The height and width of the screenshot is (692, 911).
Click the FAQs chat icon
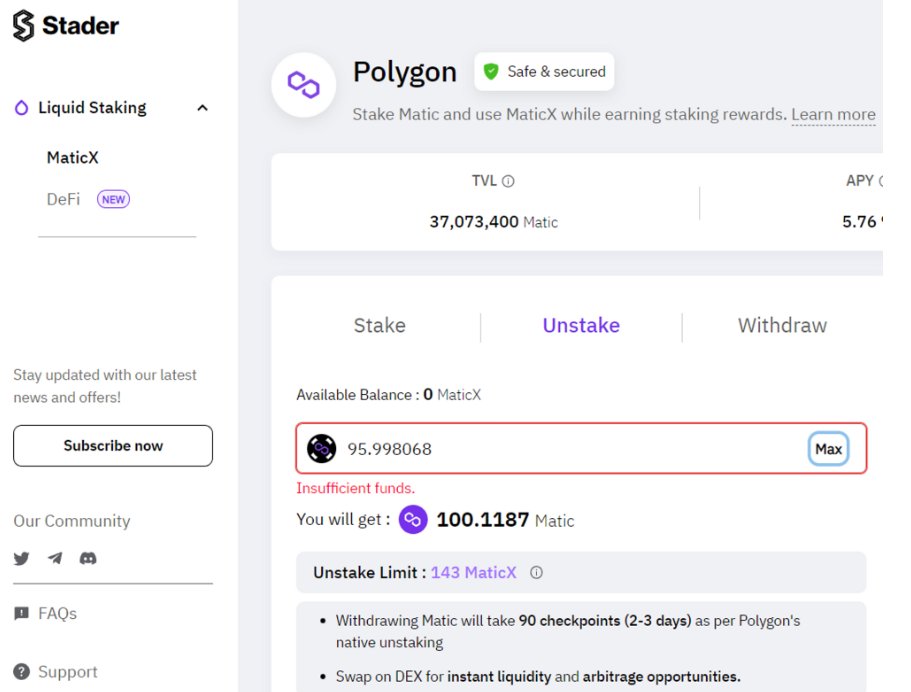point(21,613)
